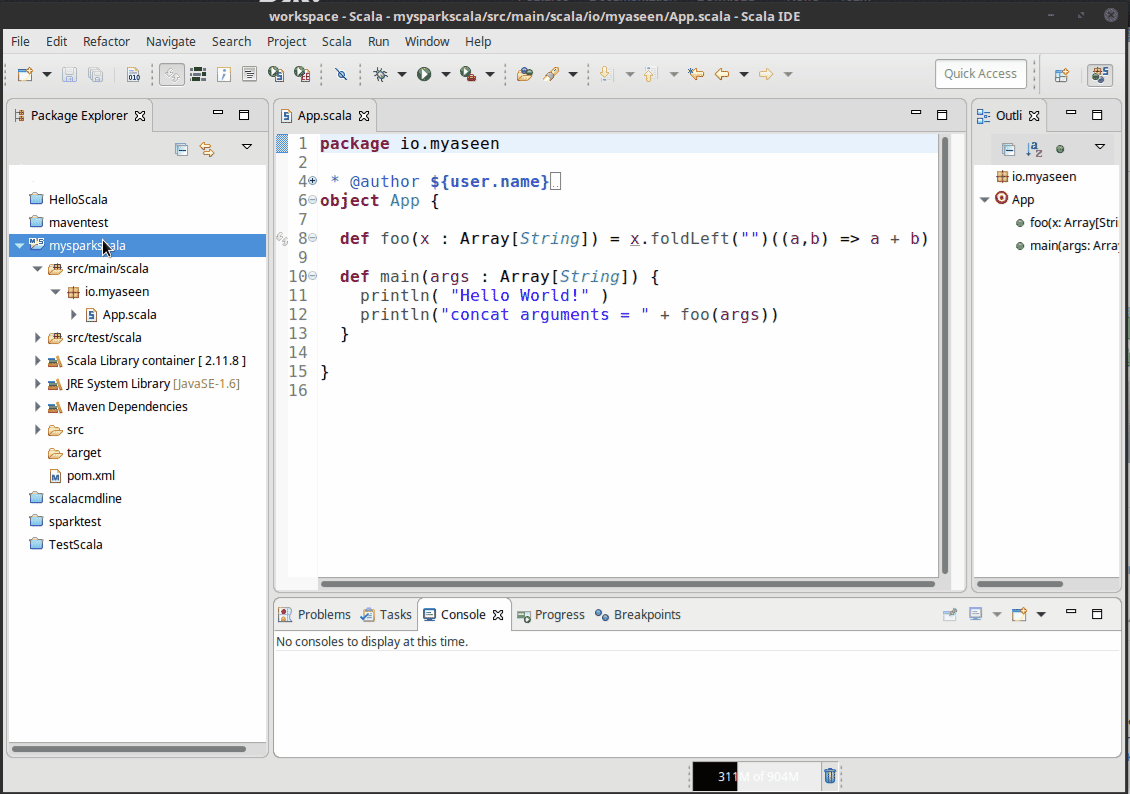Open the Refactor menu

coord(106,42)
